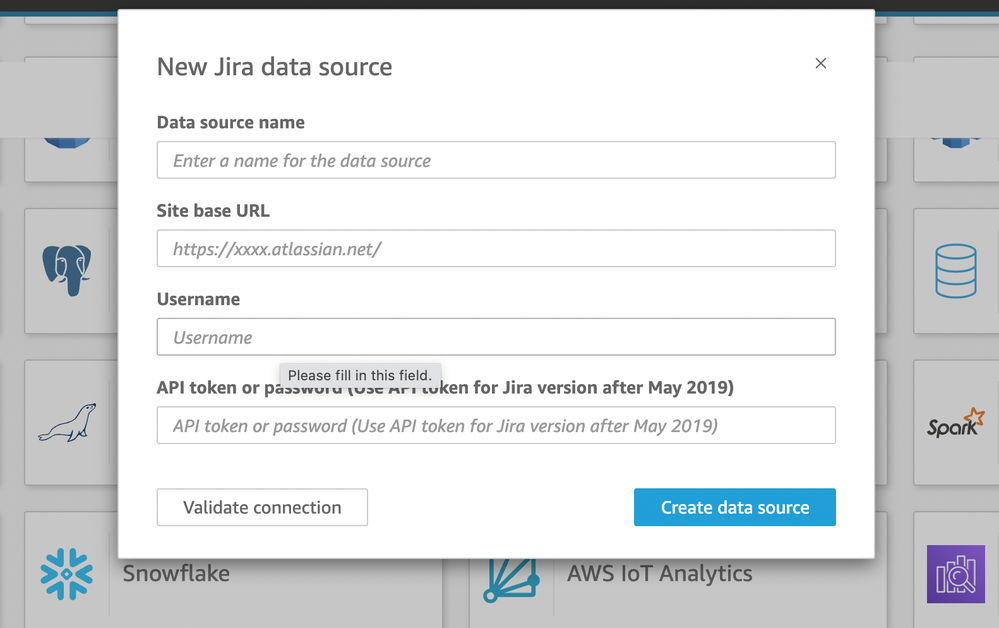The image size is (999, 628).
Task: Click the Data source name input field
Action: pyautogui.click(x=496, y=160)
